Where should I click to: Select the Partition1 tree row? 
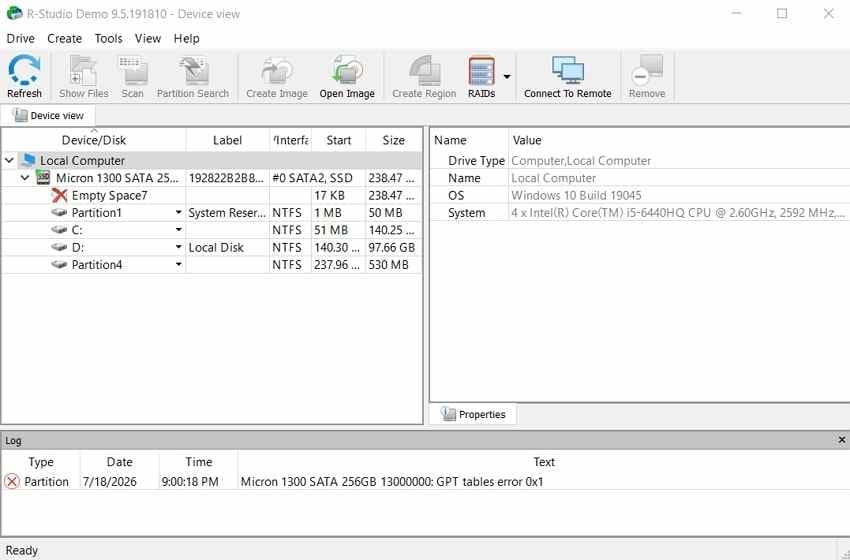pos(211,213)
